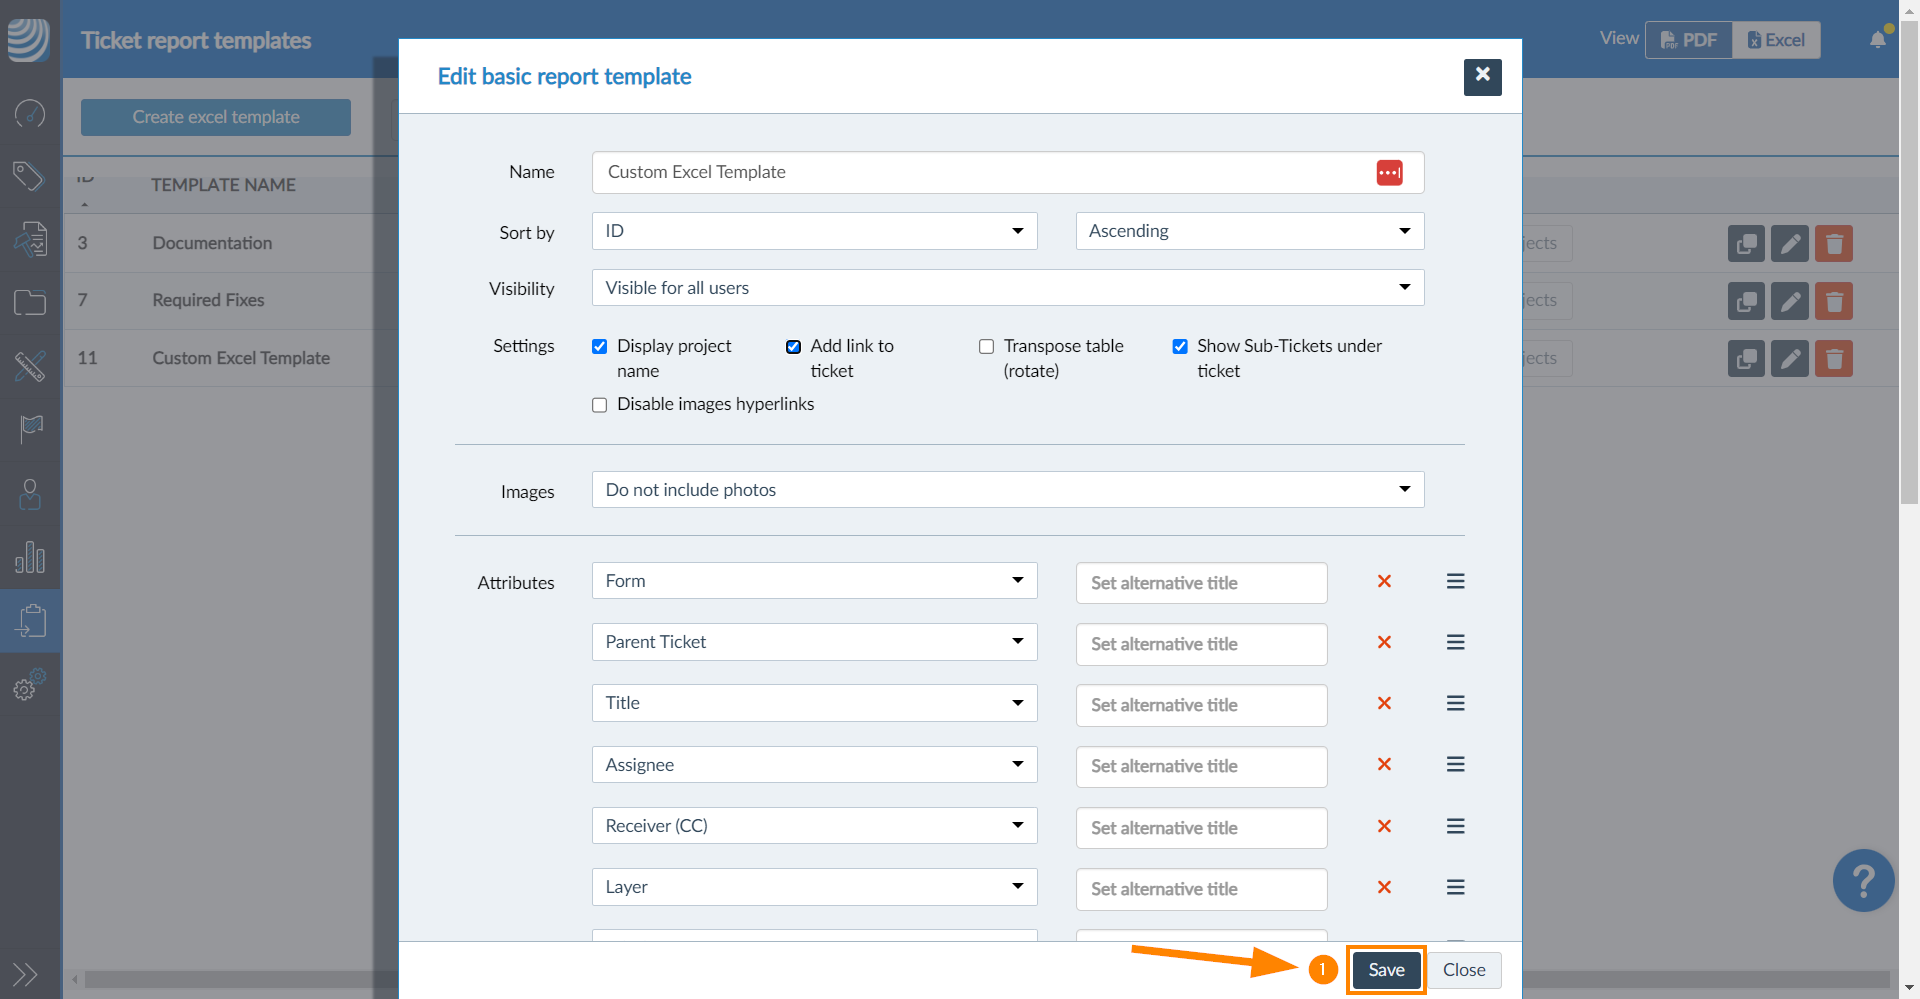Duplicate the Required Fixes template
Image resolution: width=1920 pixels, height=999 pixels.
[1746, 301]
